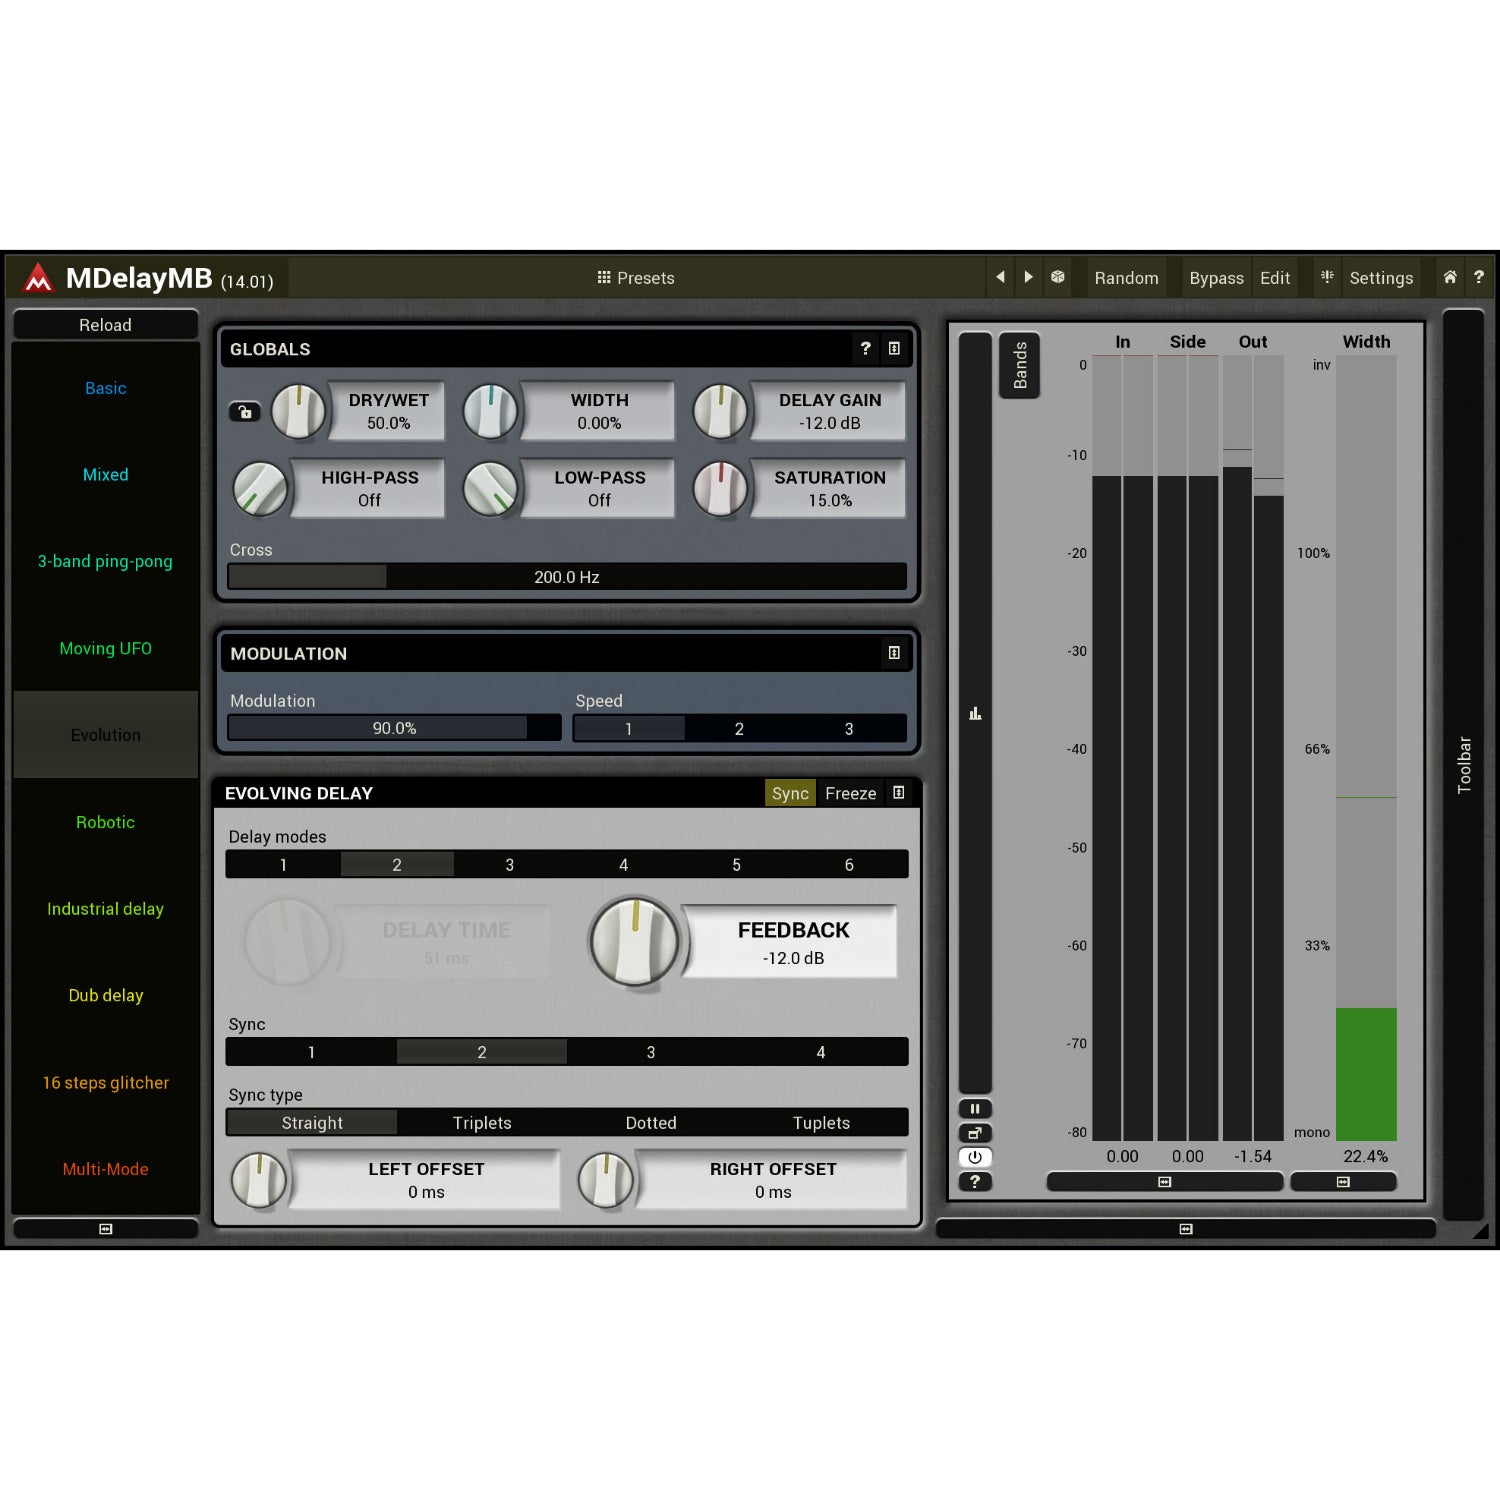Viewport: 1500px width, 1500px height.
Task: Collapse the Width meter bottom button
Action: tap(1343, 1182)
